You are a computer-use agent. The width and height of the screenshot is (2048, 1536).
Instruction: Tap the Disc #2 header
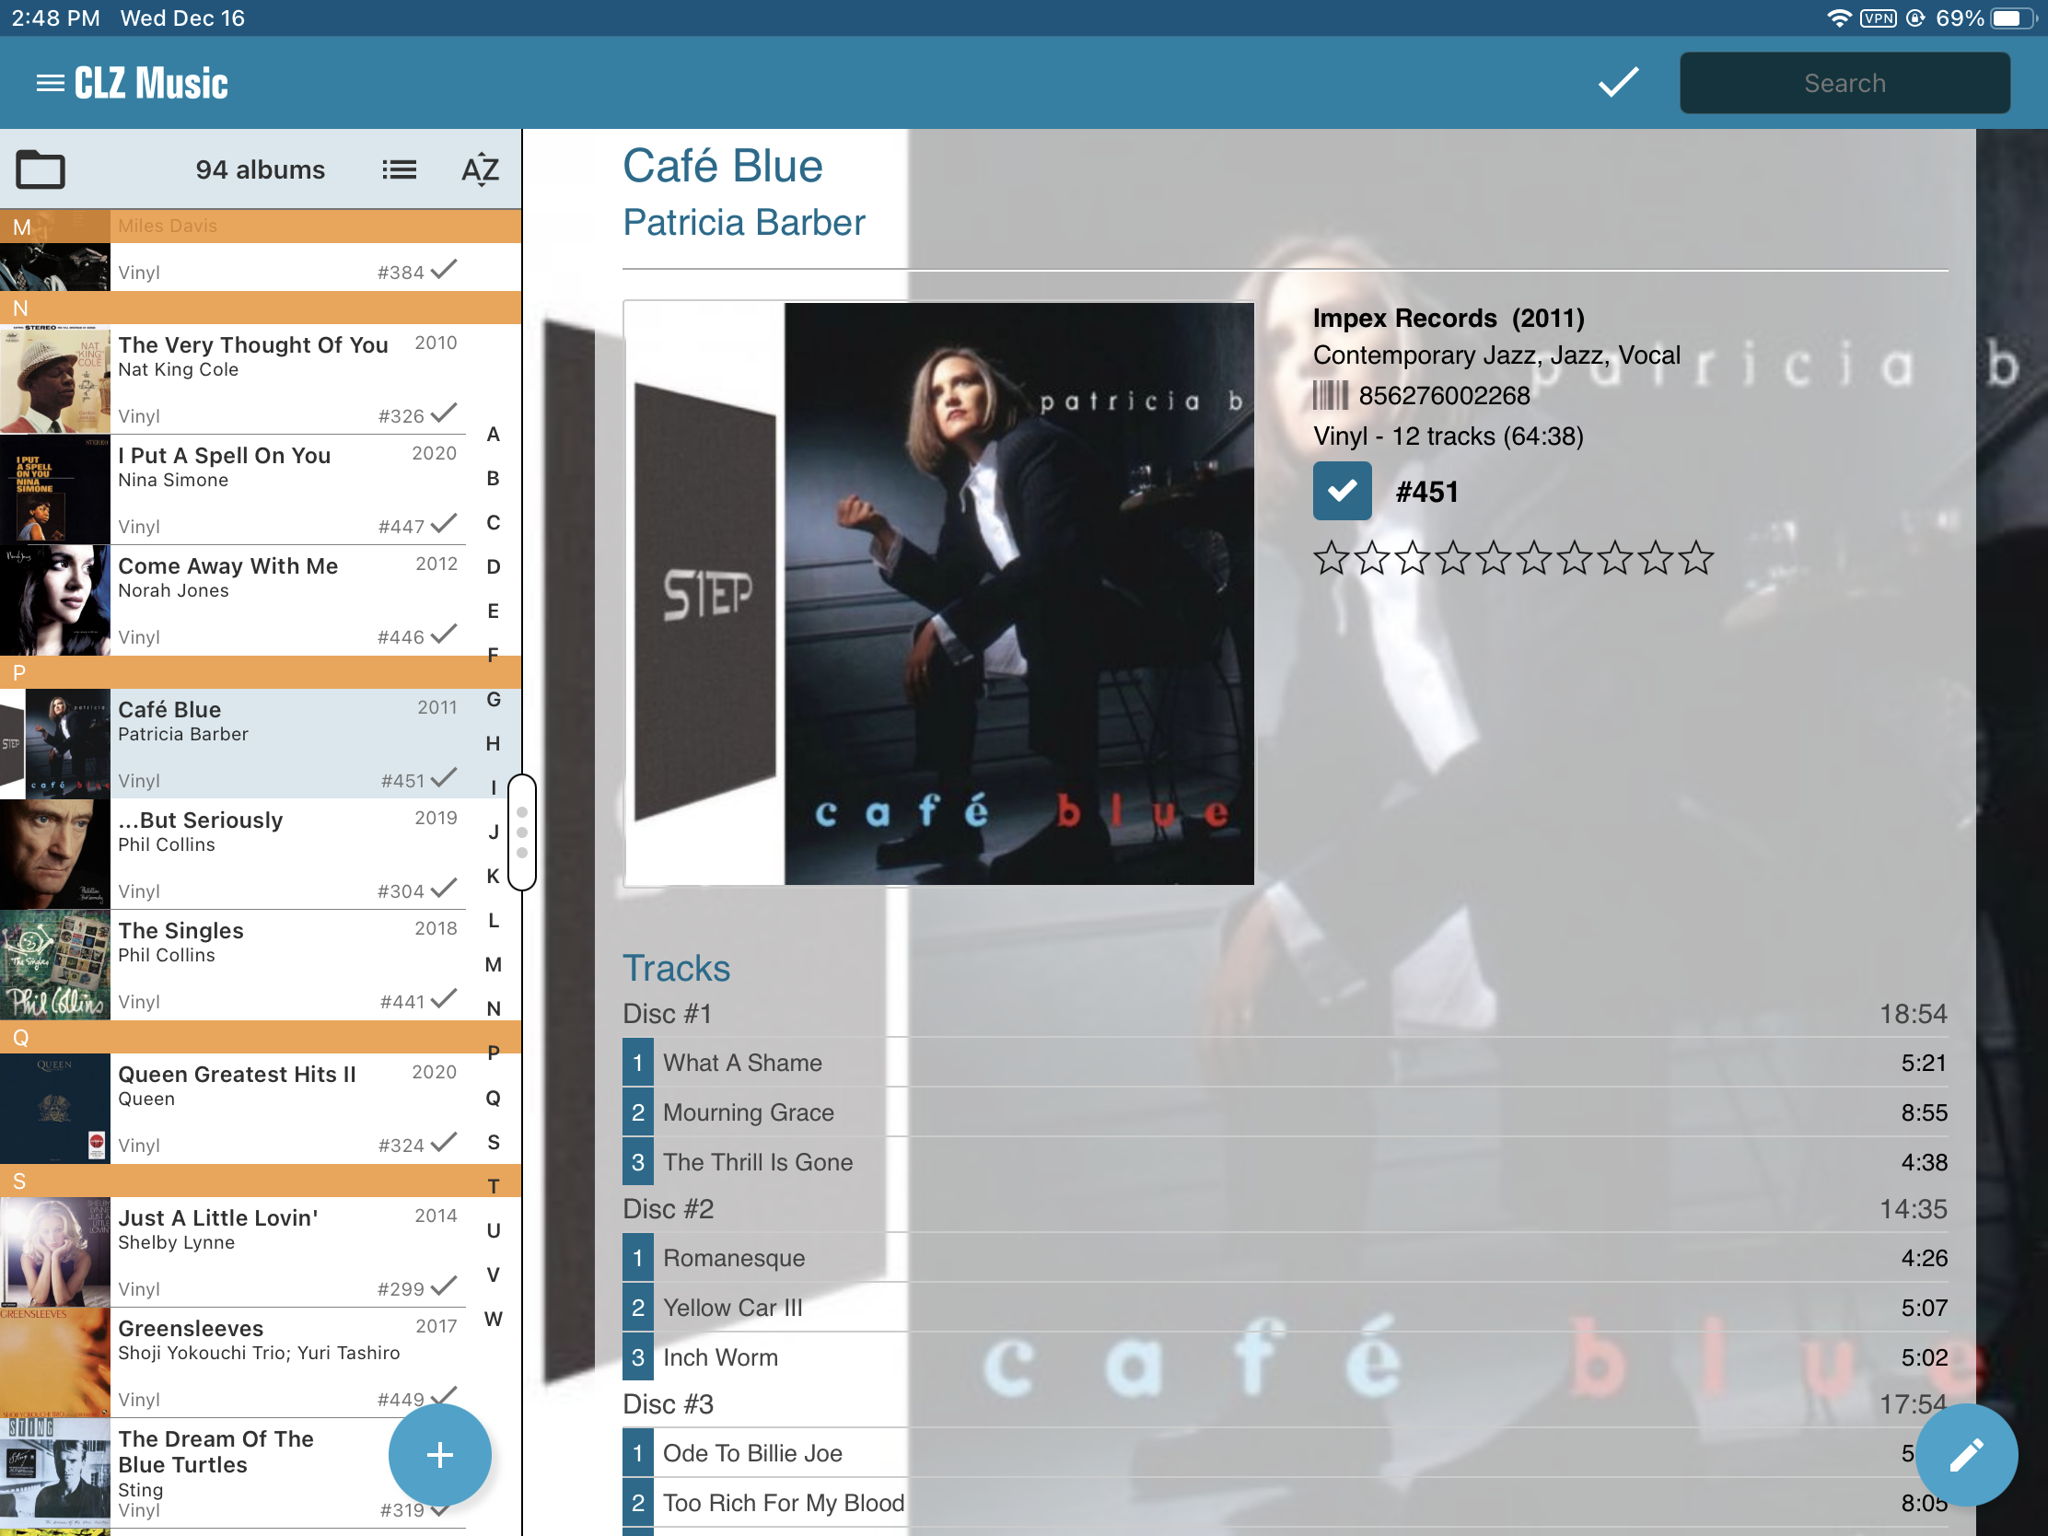click(668, 1209)
